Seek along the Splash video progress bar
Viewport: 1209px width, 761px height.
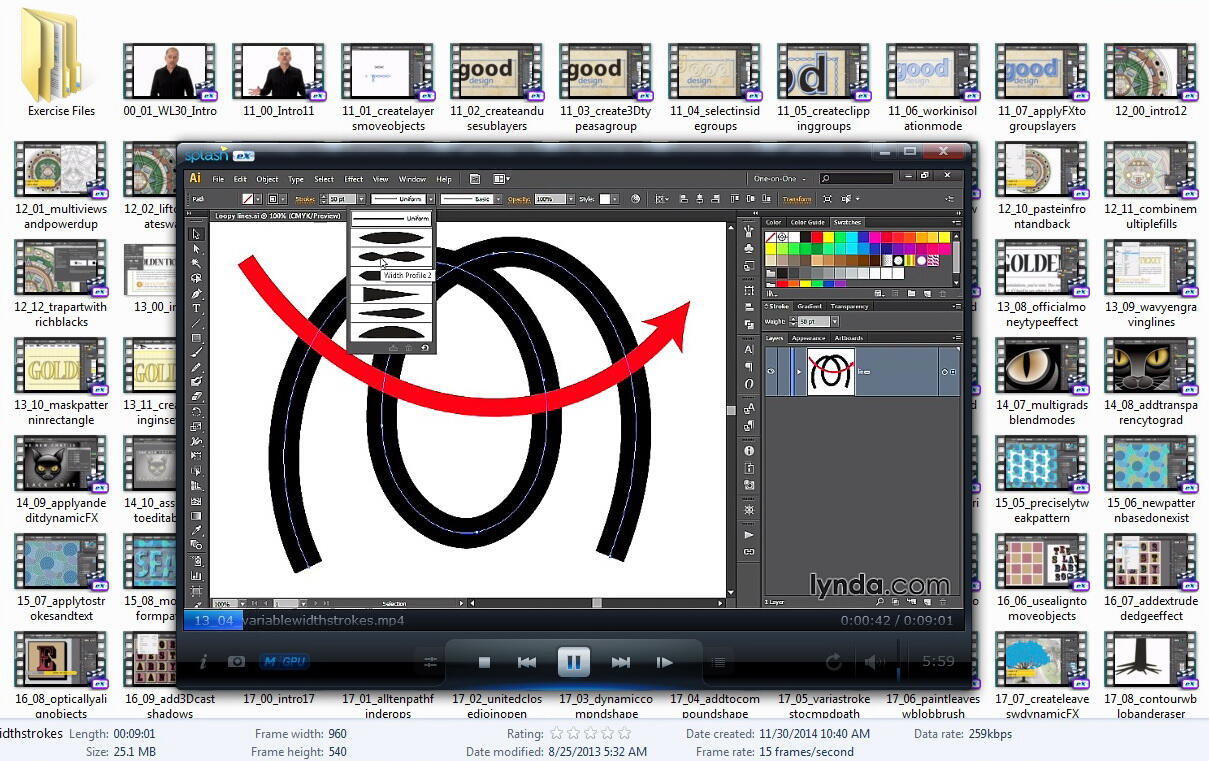(574, 621)
